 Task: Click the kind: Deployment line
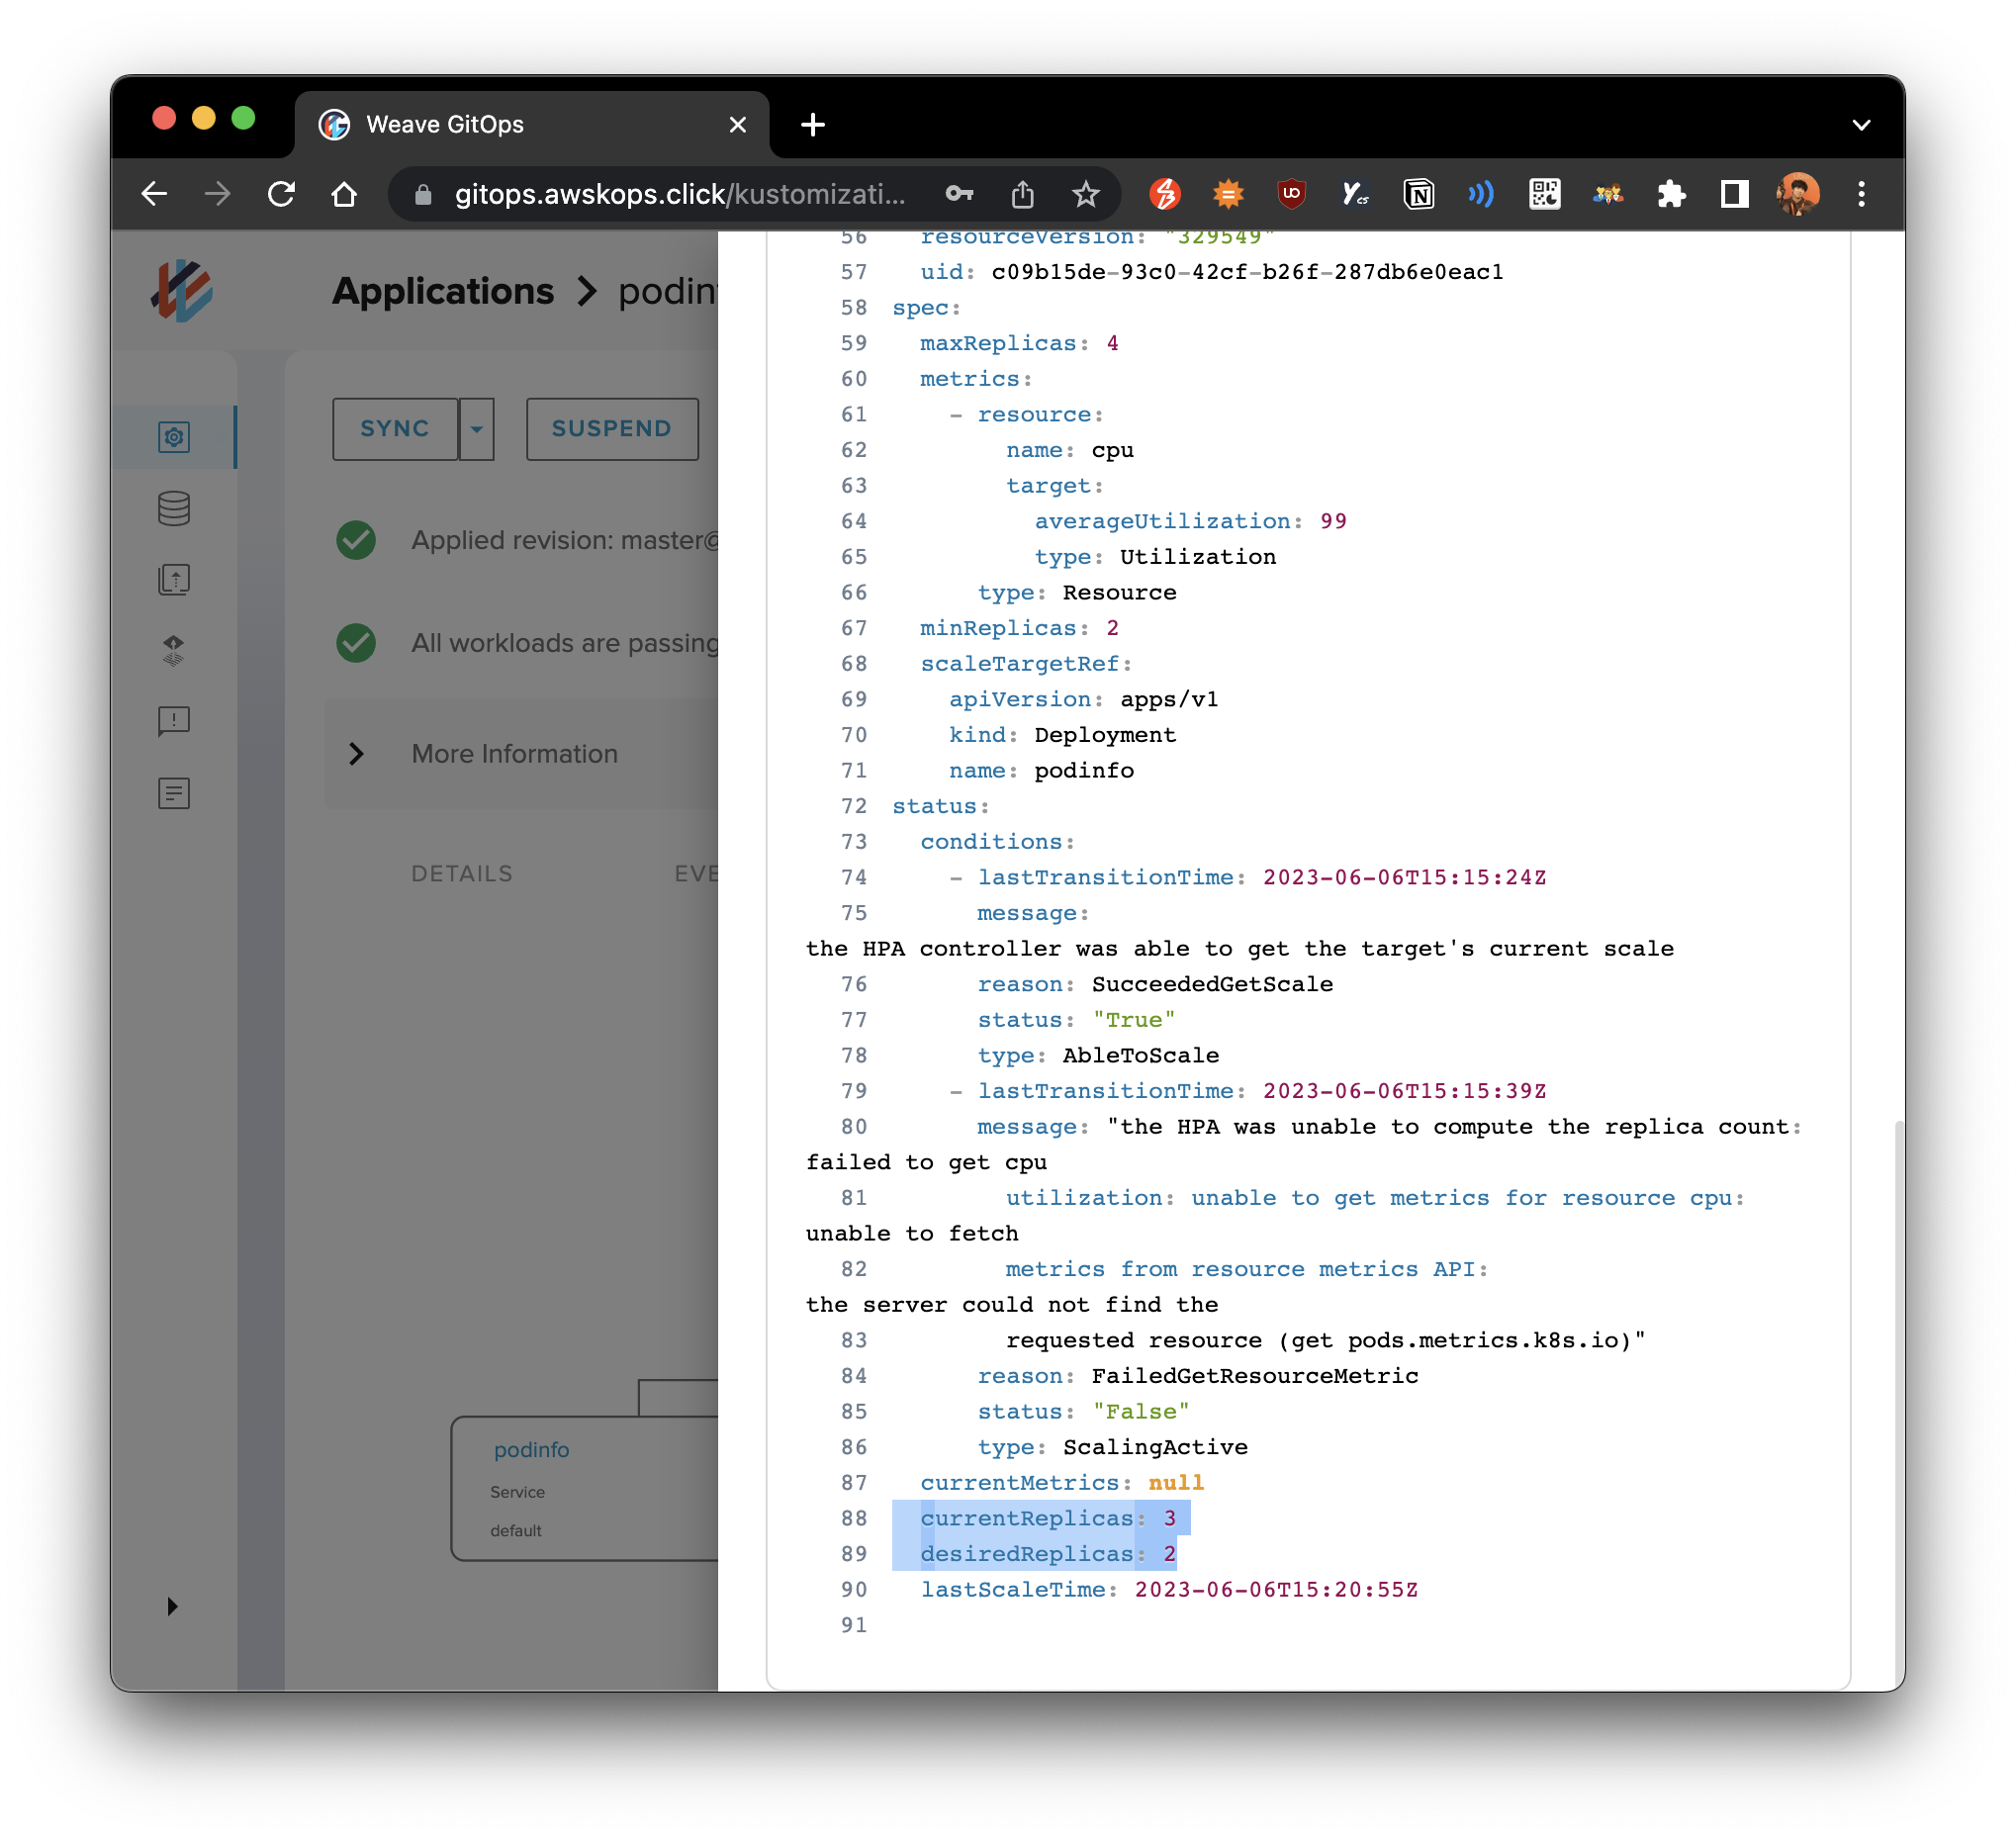(x=1062, y=735)
